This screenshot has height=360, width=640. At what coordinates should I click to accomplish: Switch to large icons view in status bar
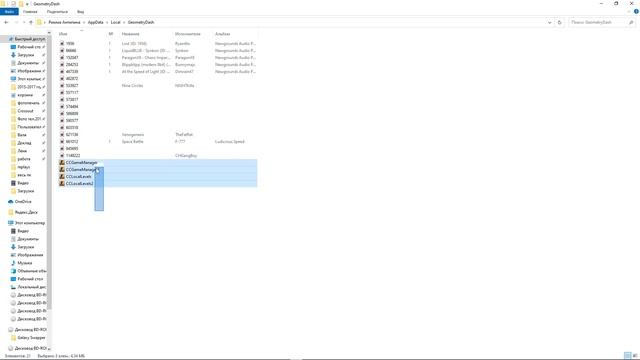[635, 356]
